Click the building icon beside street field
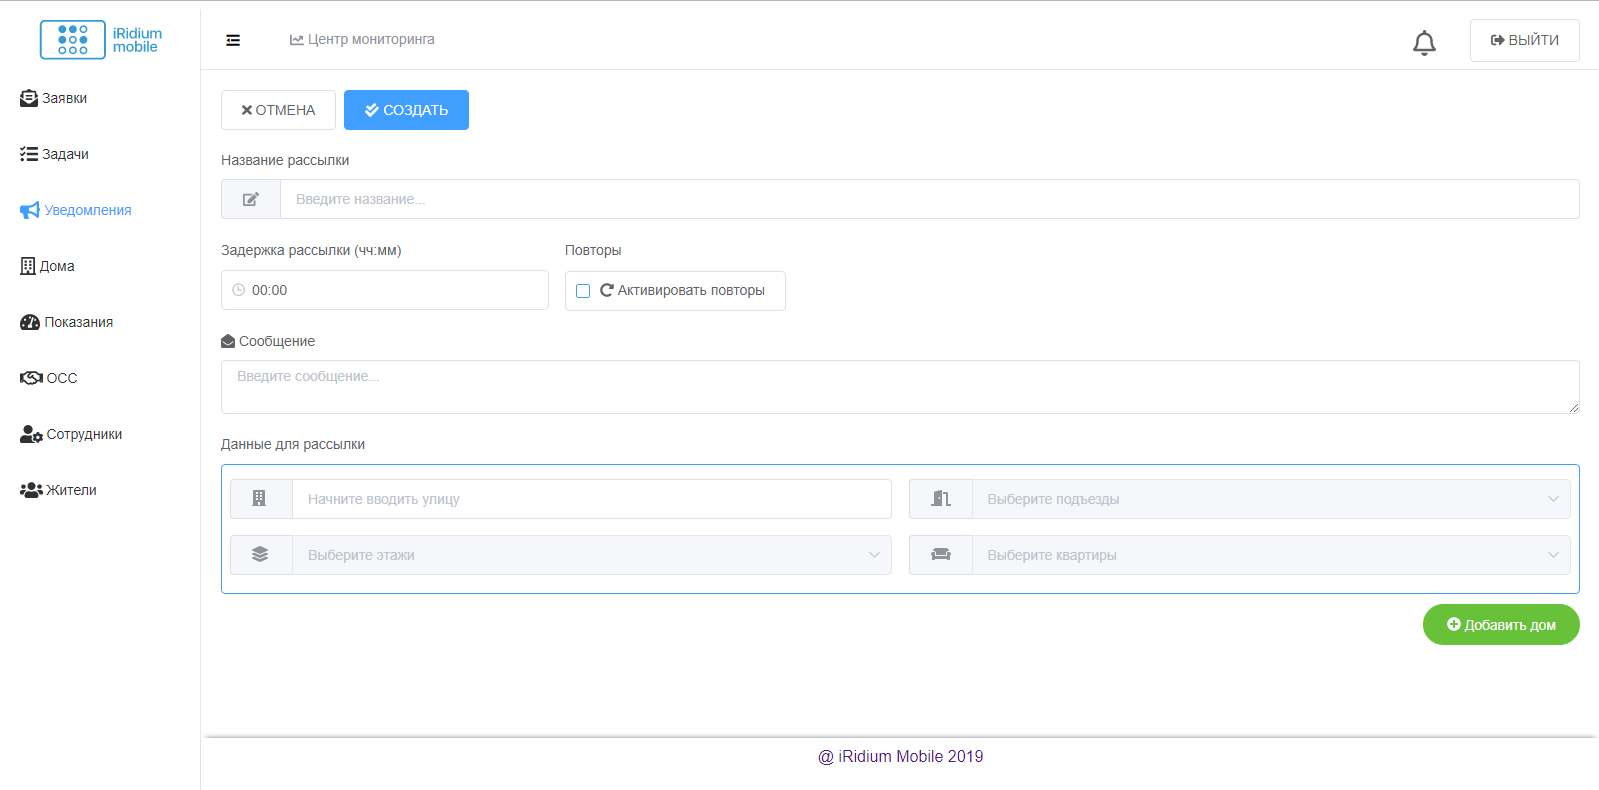 click(x=260, y=499)
